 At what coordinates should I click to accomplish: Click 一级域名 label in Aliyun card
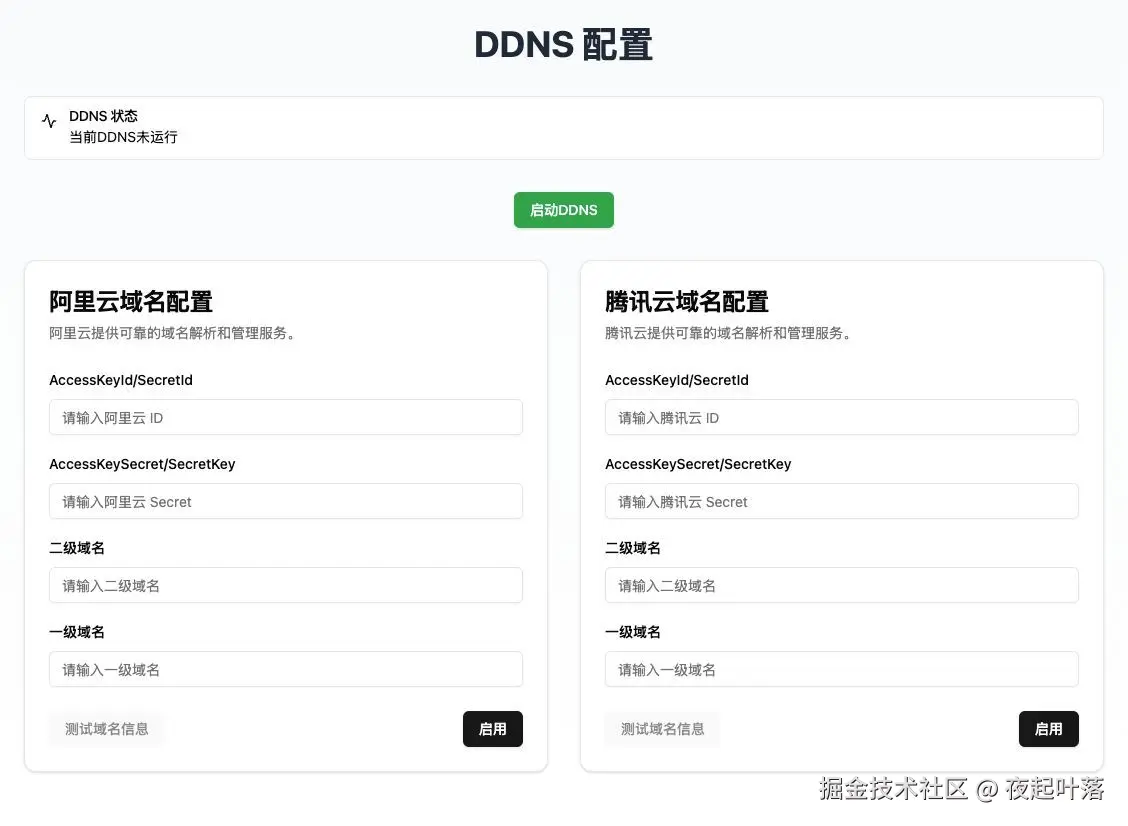[77, 632]
